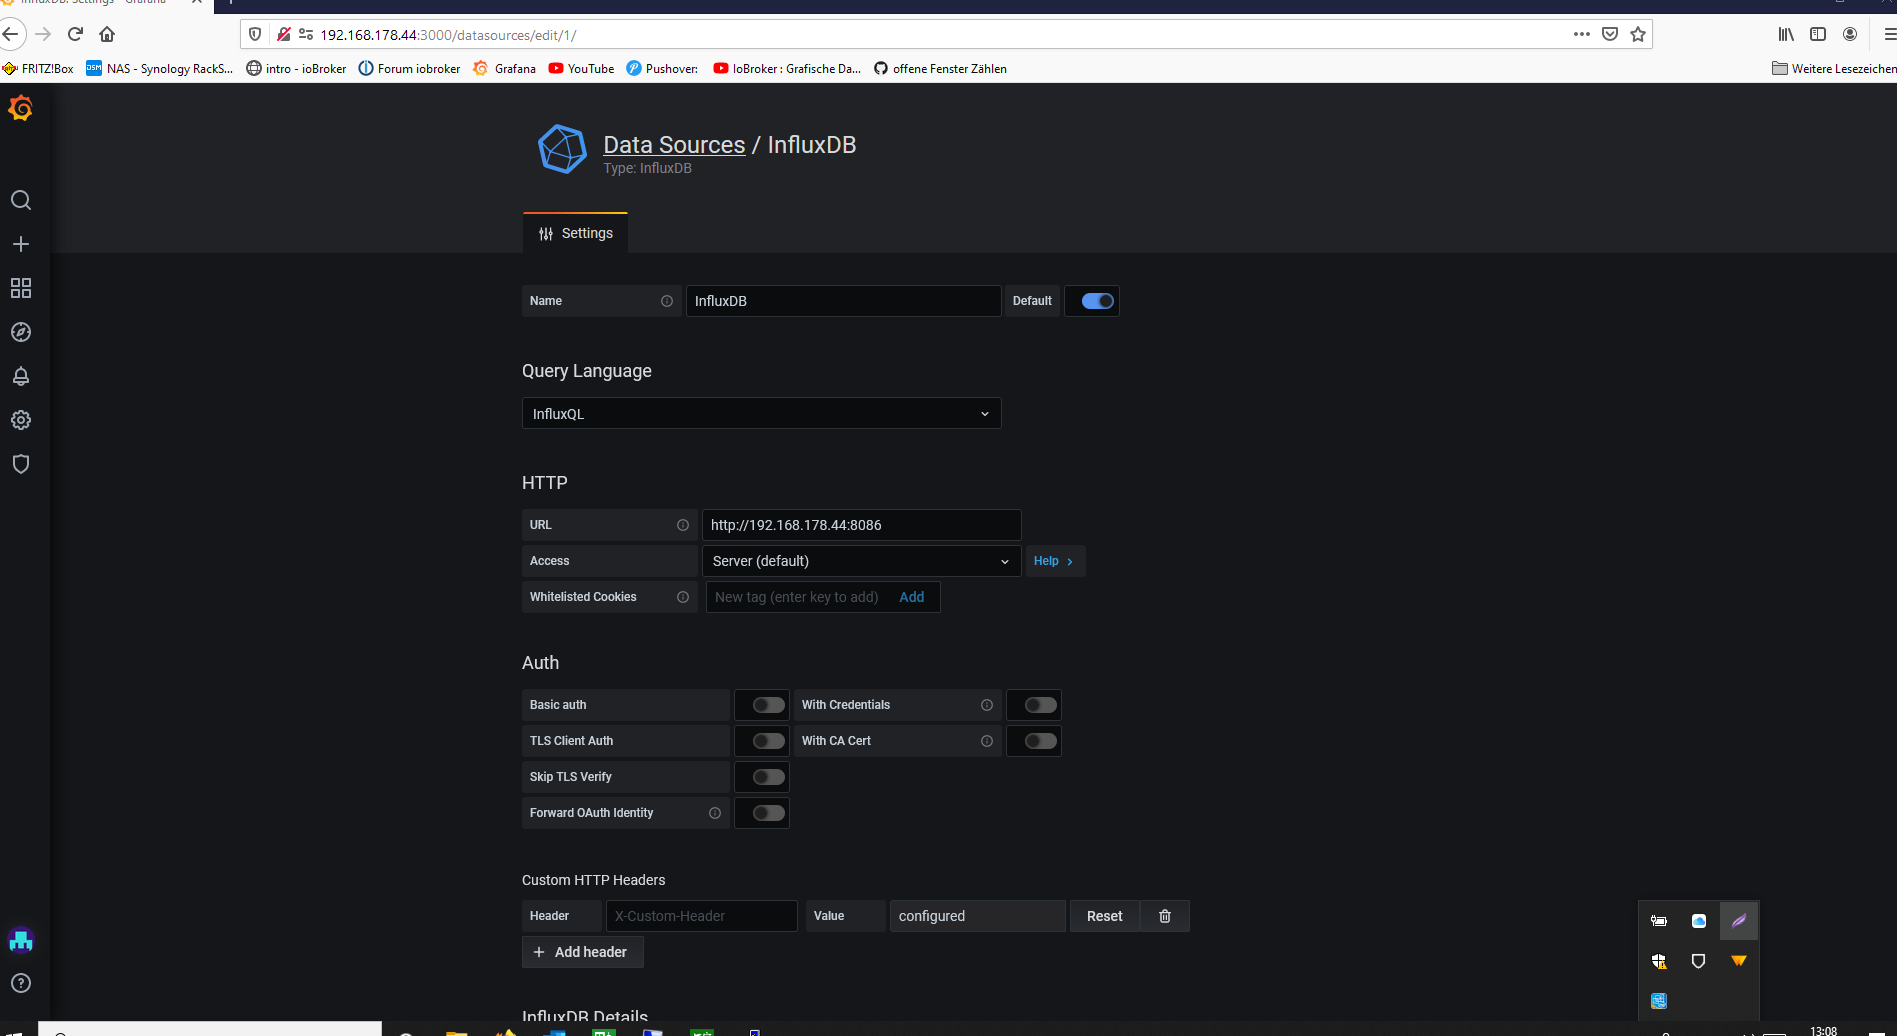This screenshot has width=1897, height=1036.
Task: Open Grafana search icon in sidebar
Action: click(x=21, y=200)
